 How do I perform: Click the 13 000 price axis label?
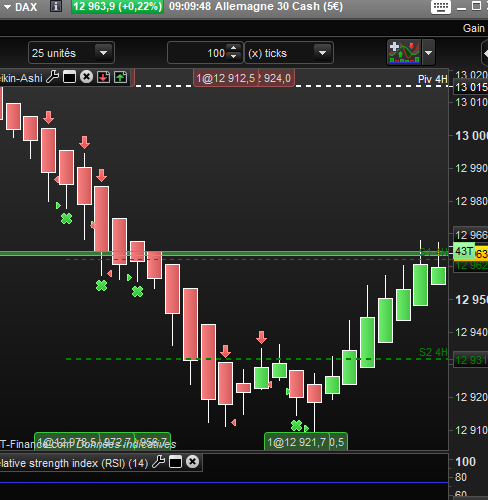[x=471, y=136]
